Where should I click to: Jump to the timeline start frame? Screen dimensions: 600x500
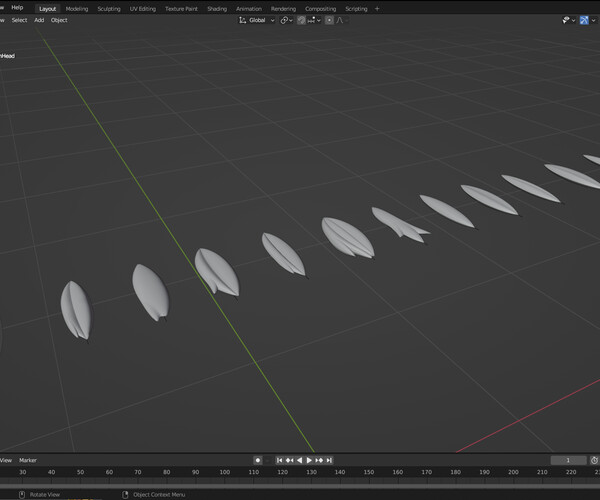tap(280, 460)
